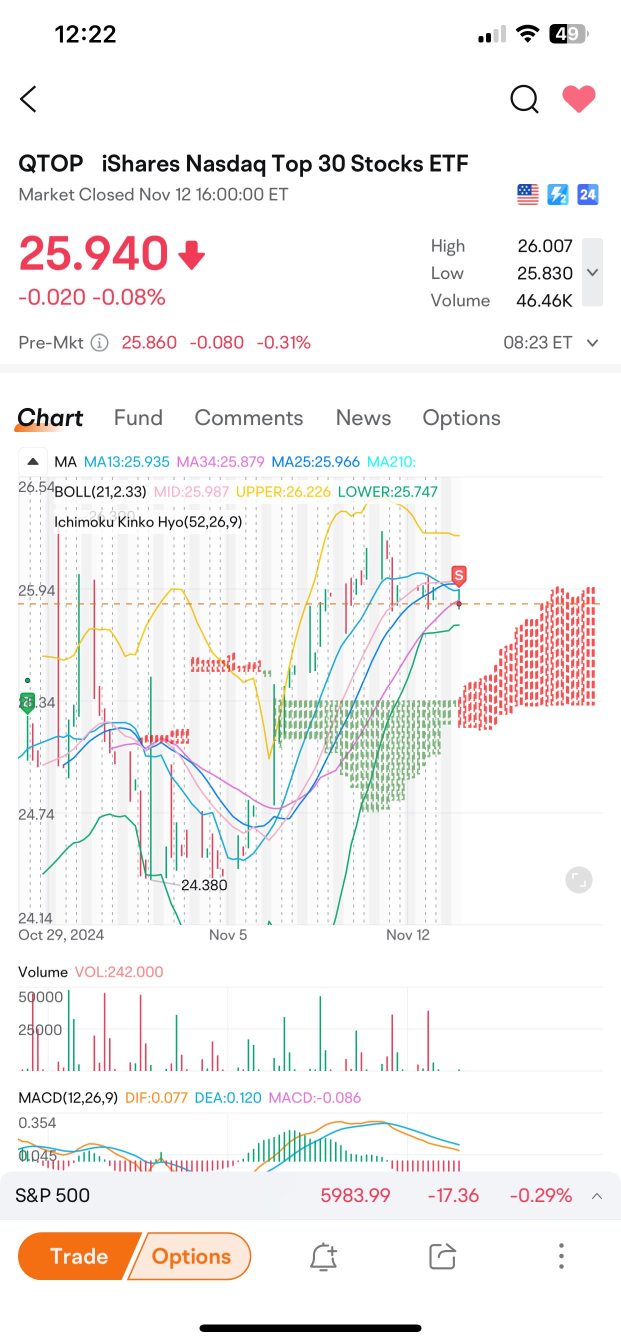Share QTOP using the share icon
Image resolution: width=621 pixels, height=1344 pixels.
(x=441, y=1256)
